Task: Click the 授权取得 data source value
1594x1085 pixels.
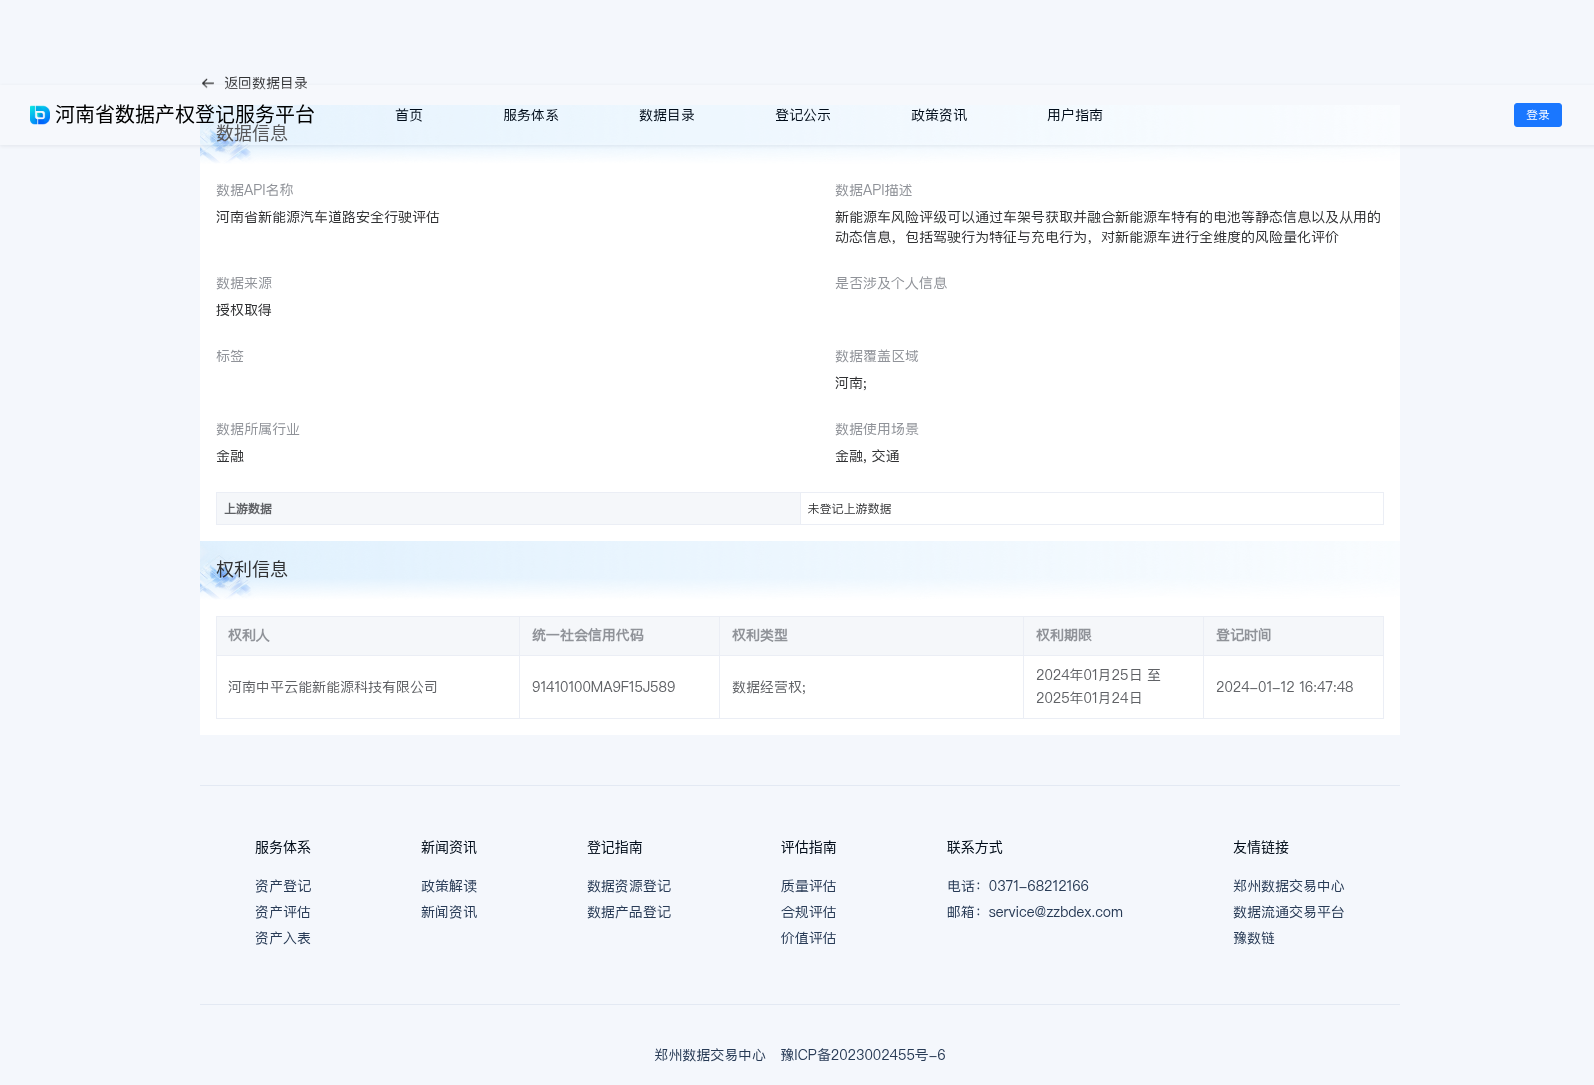Action: pos(244,310)
